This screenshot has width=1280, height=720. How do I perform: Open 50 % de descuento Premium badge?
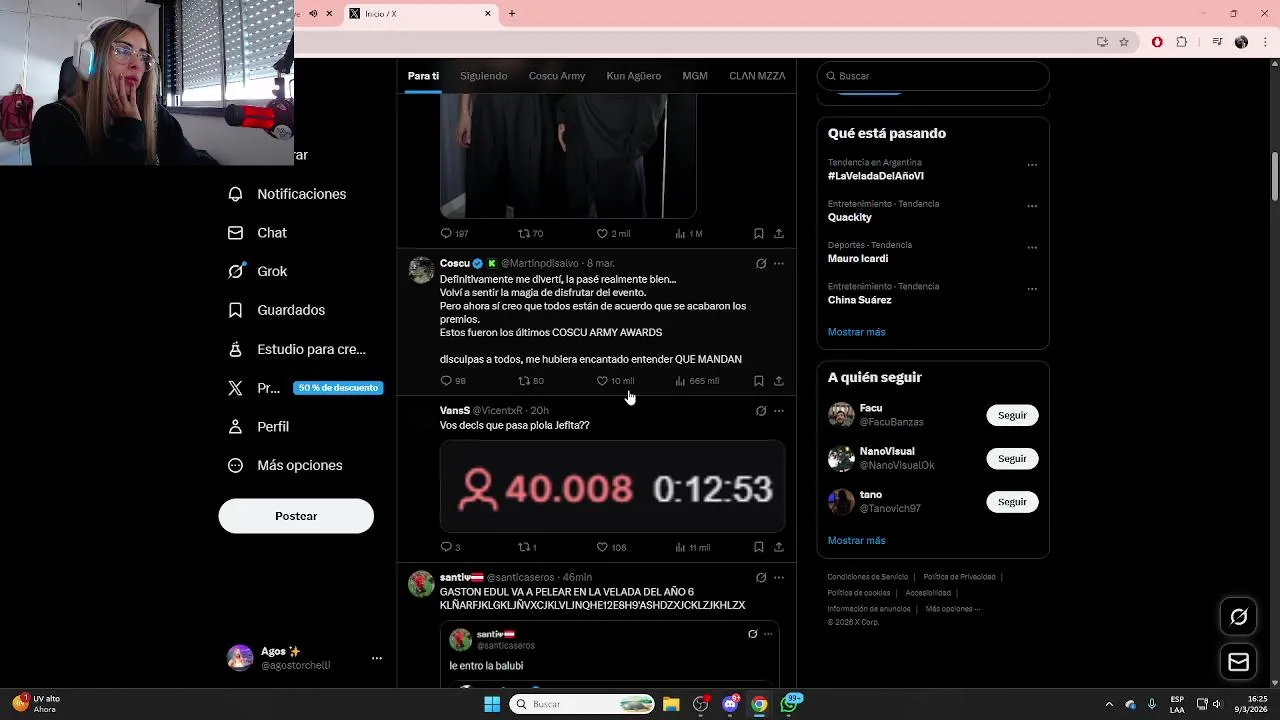point(338,388)
